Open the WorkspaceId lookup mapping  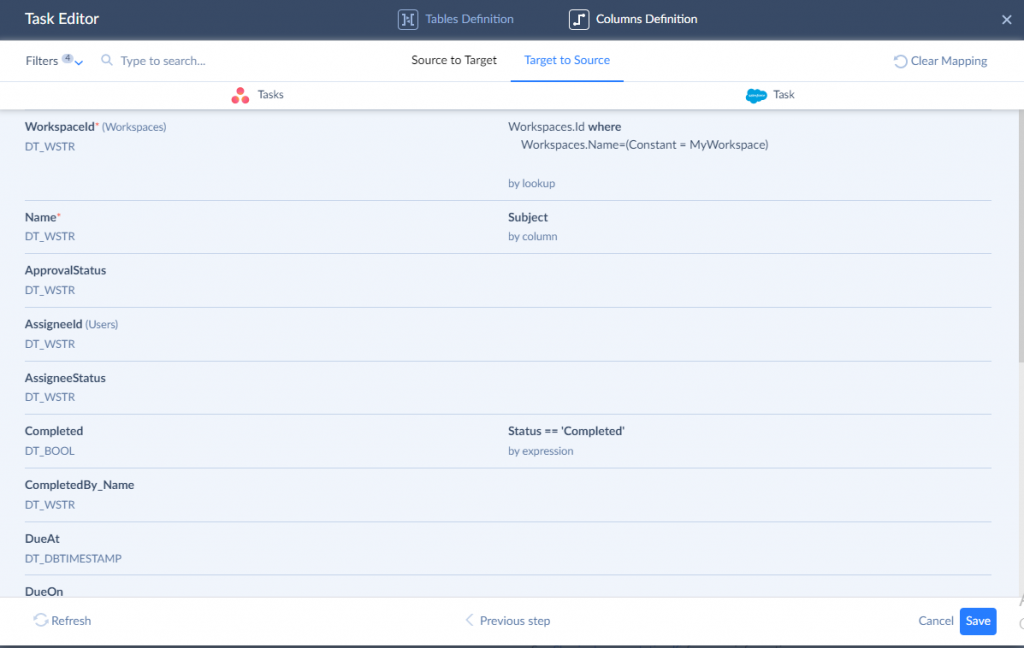click(638, 145)
